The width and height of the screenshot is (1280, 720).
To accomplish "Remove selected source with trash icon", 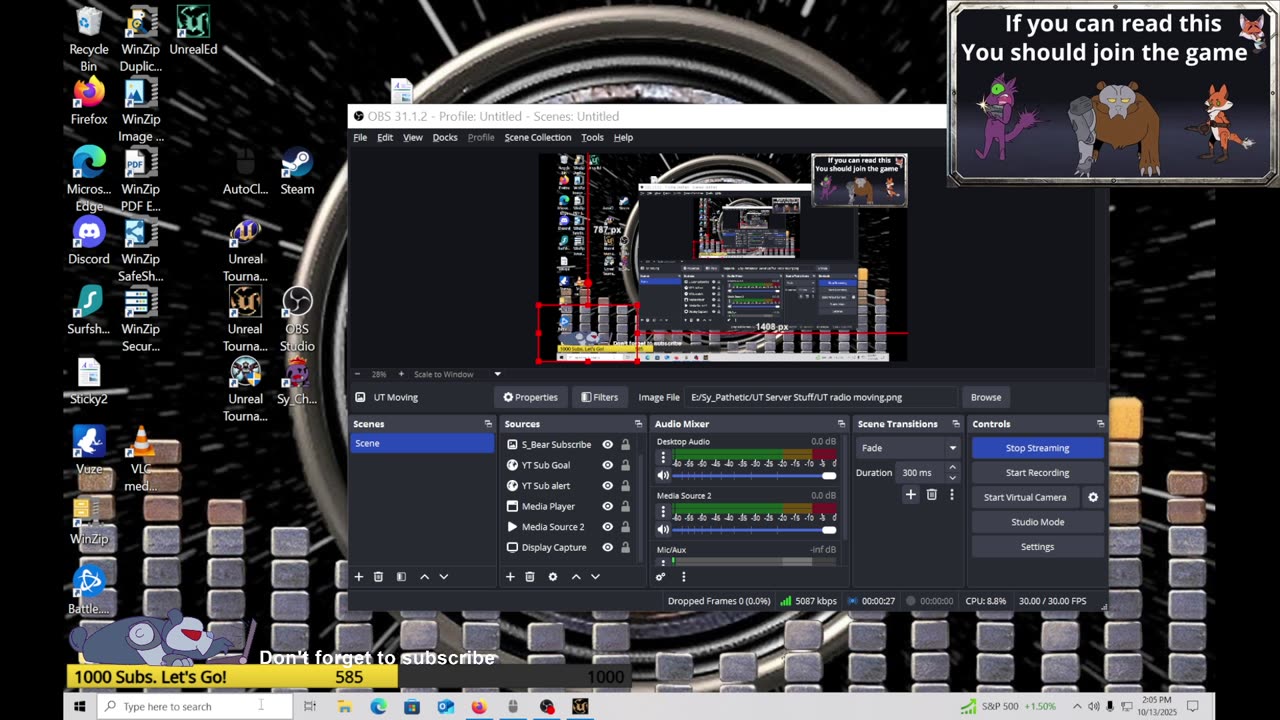I will (x=530, y=576).
